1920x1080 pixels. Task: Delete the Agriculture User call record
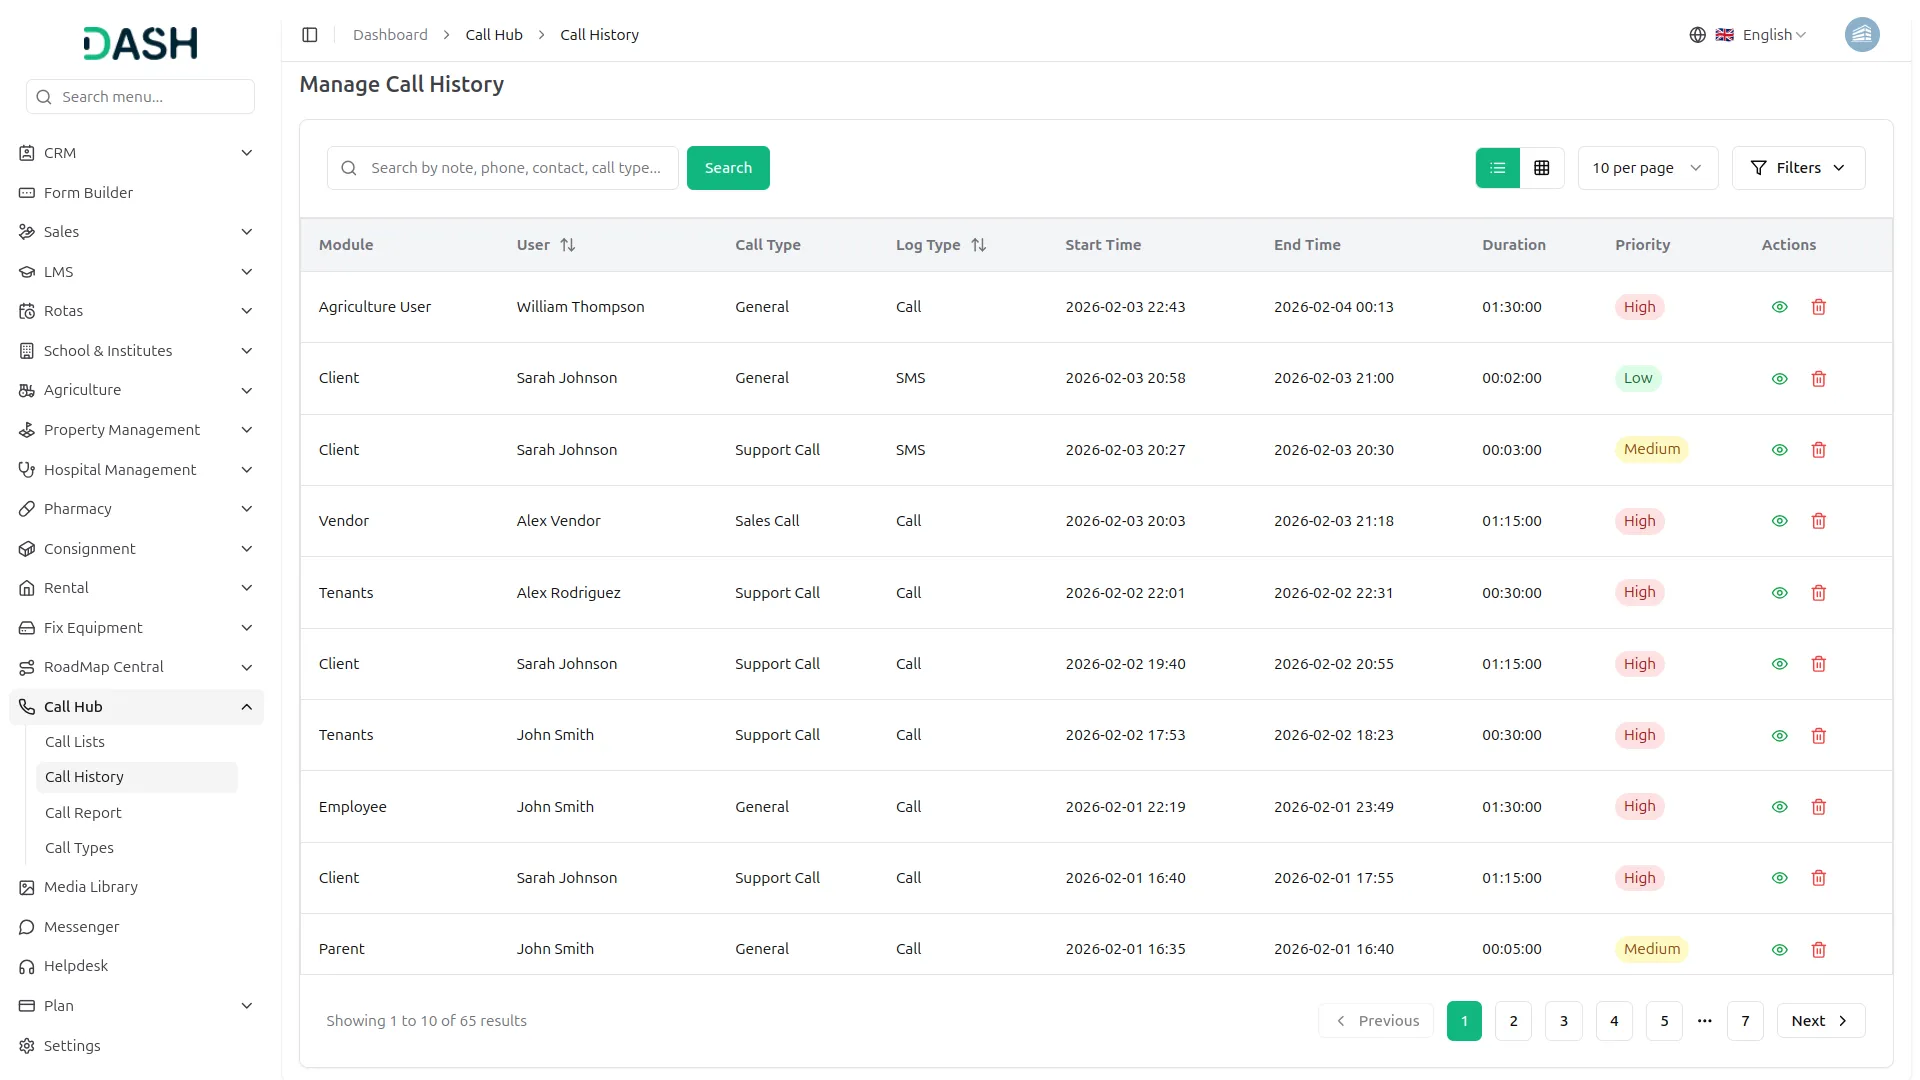pos(1819,307)
